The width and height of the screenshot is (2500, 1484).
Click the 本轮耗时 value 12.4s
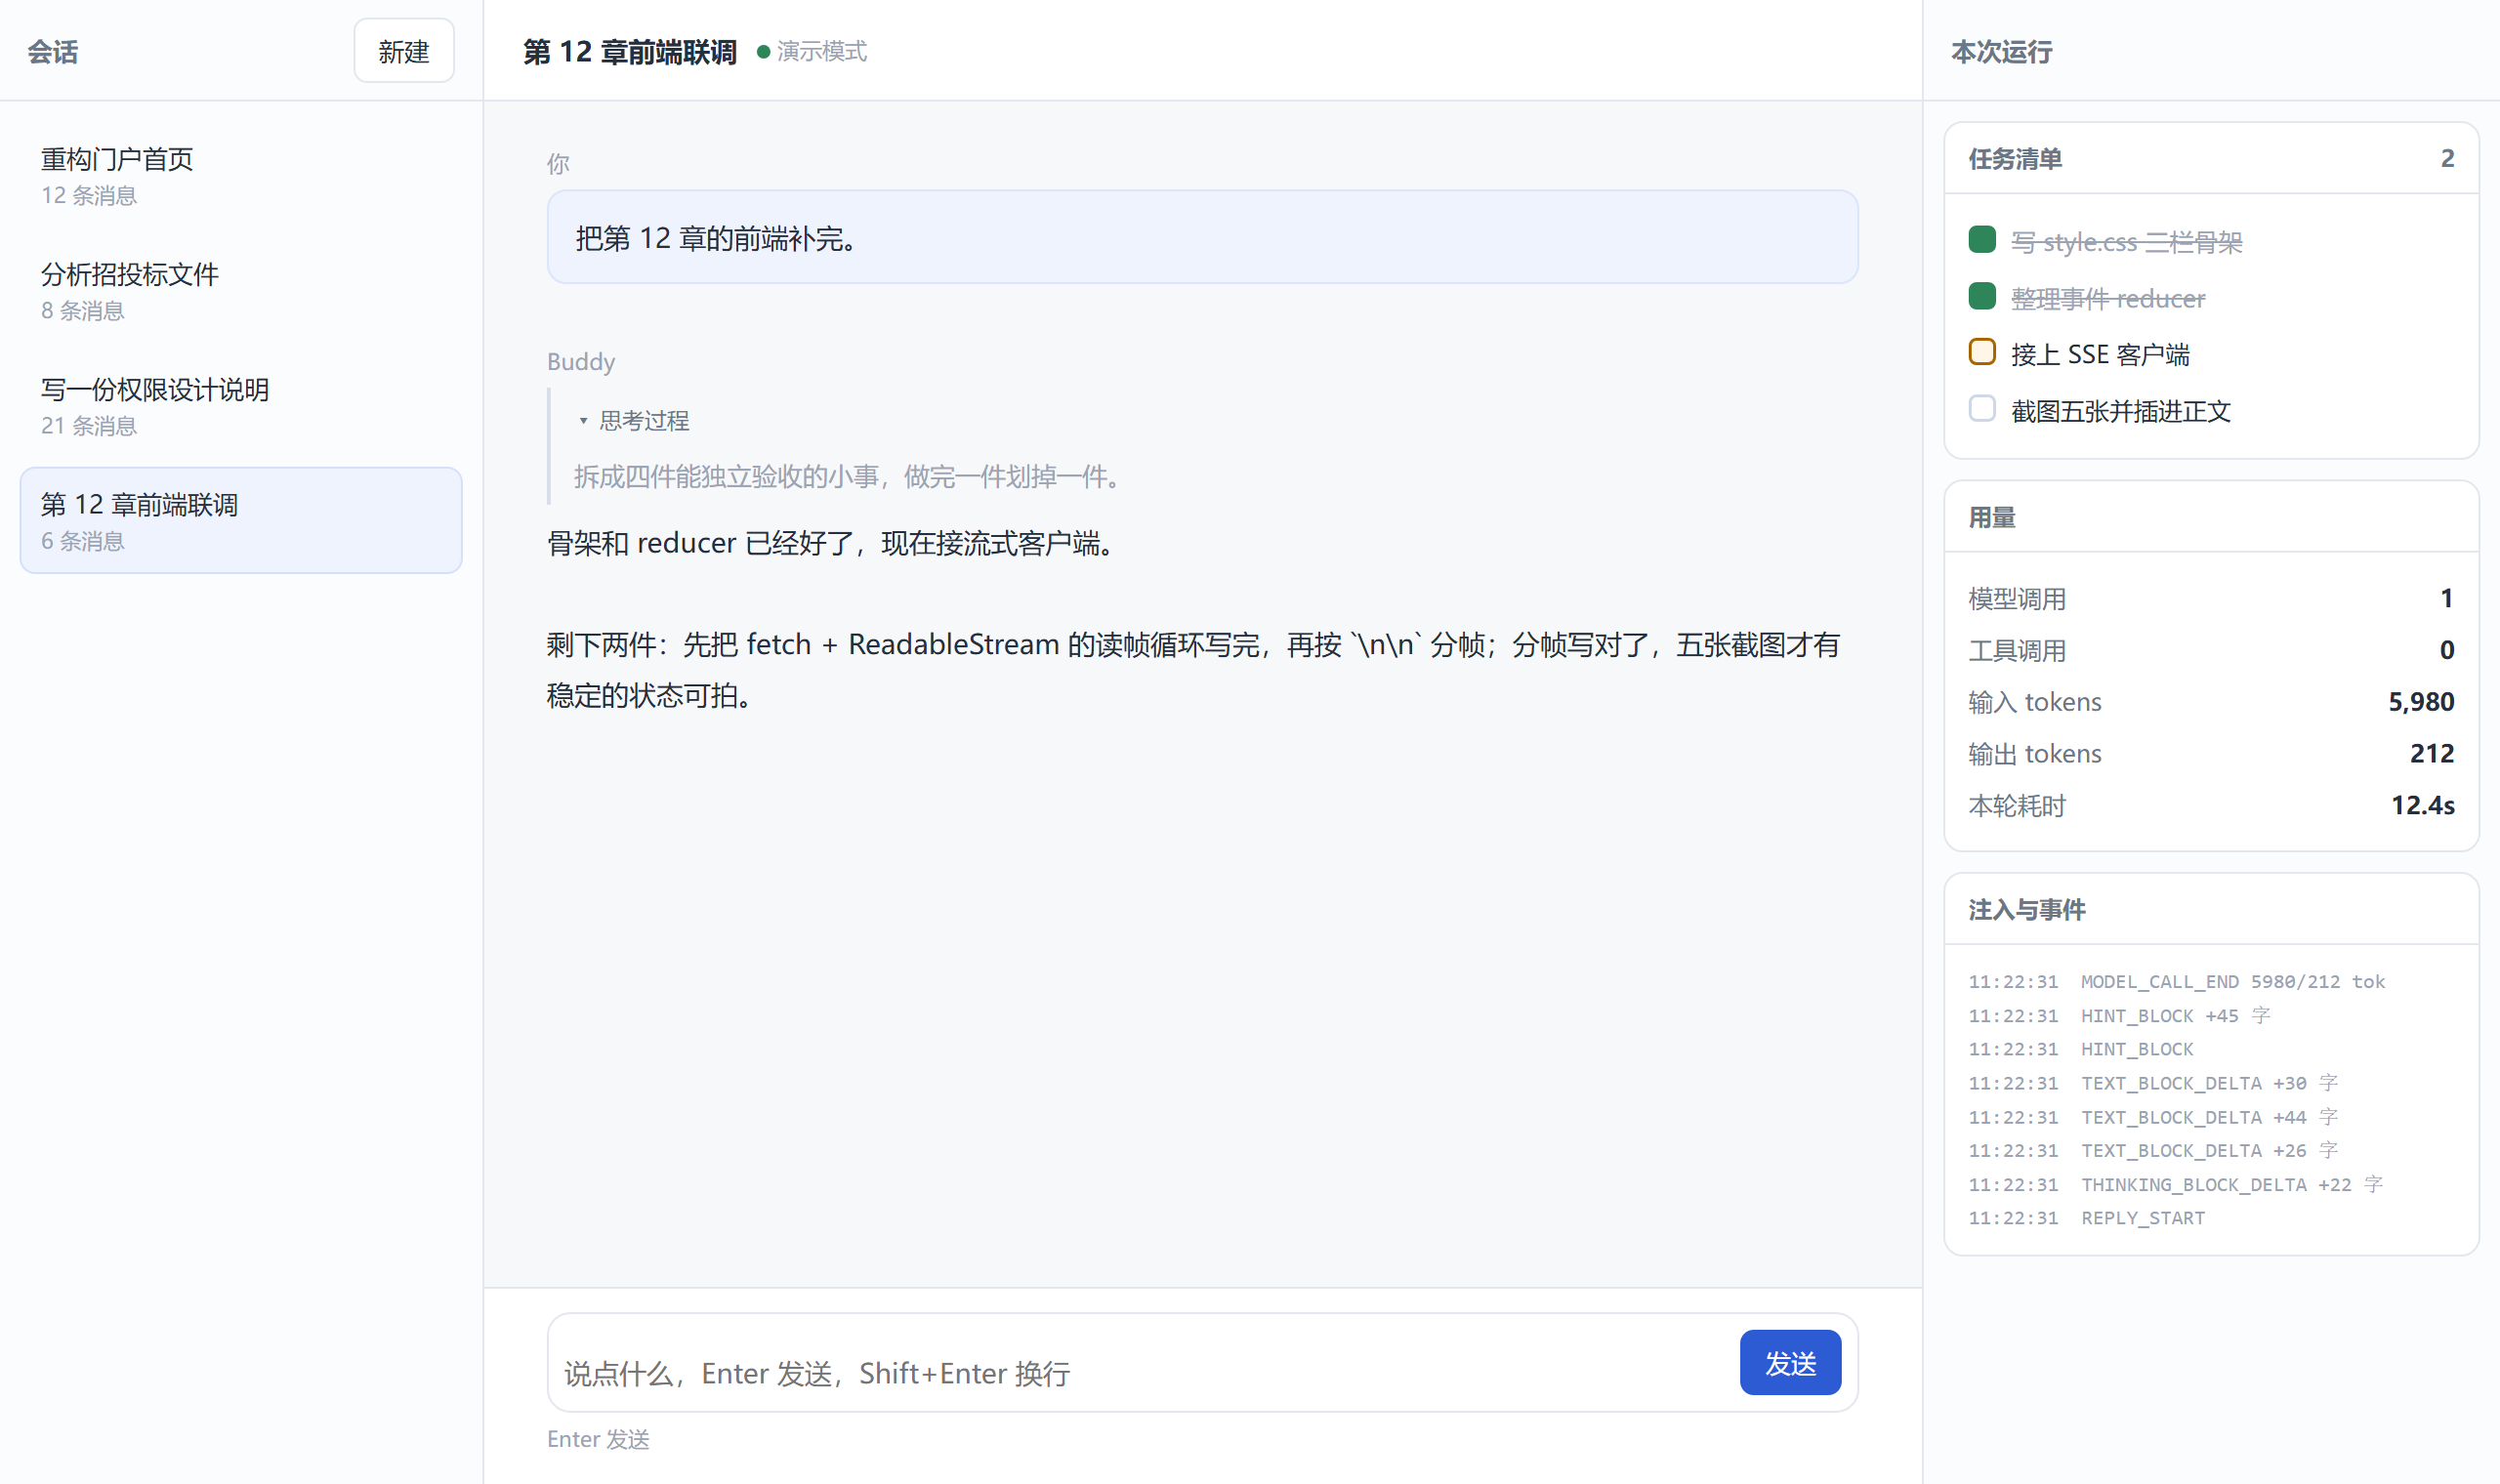[x=2422, y=806]
